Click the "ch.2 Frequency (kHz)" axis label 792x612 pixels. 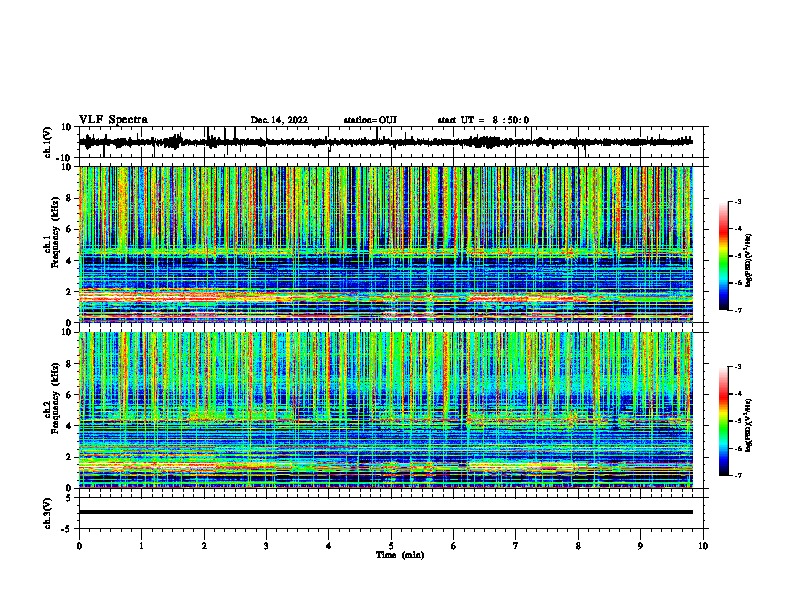click(51, 398)
